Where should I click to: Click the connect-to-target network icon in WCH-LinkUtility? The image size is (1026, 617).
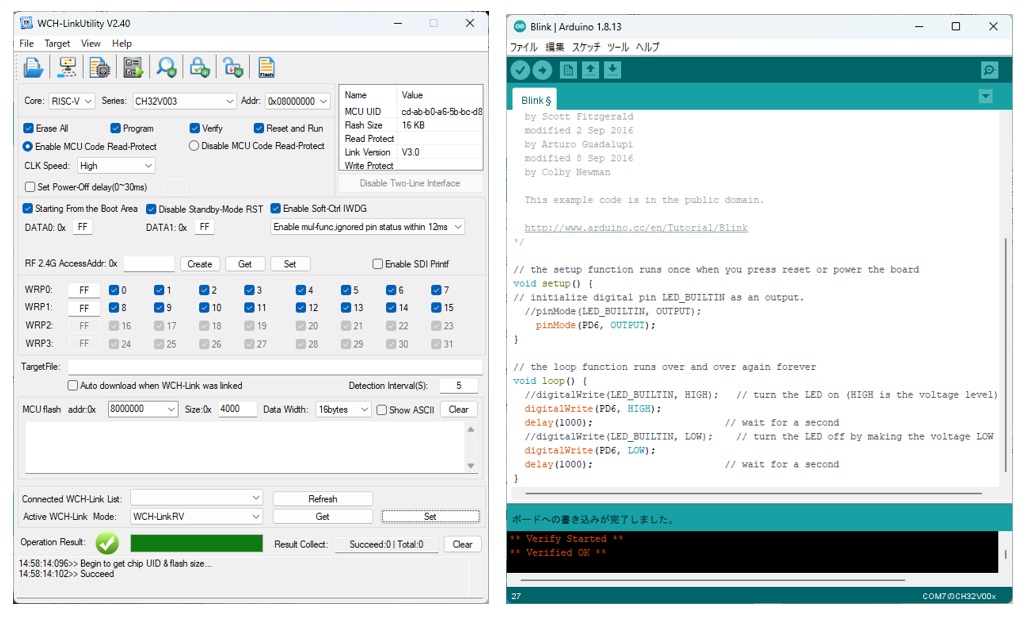67,67
